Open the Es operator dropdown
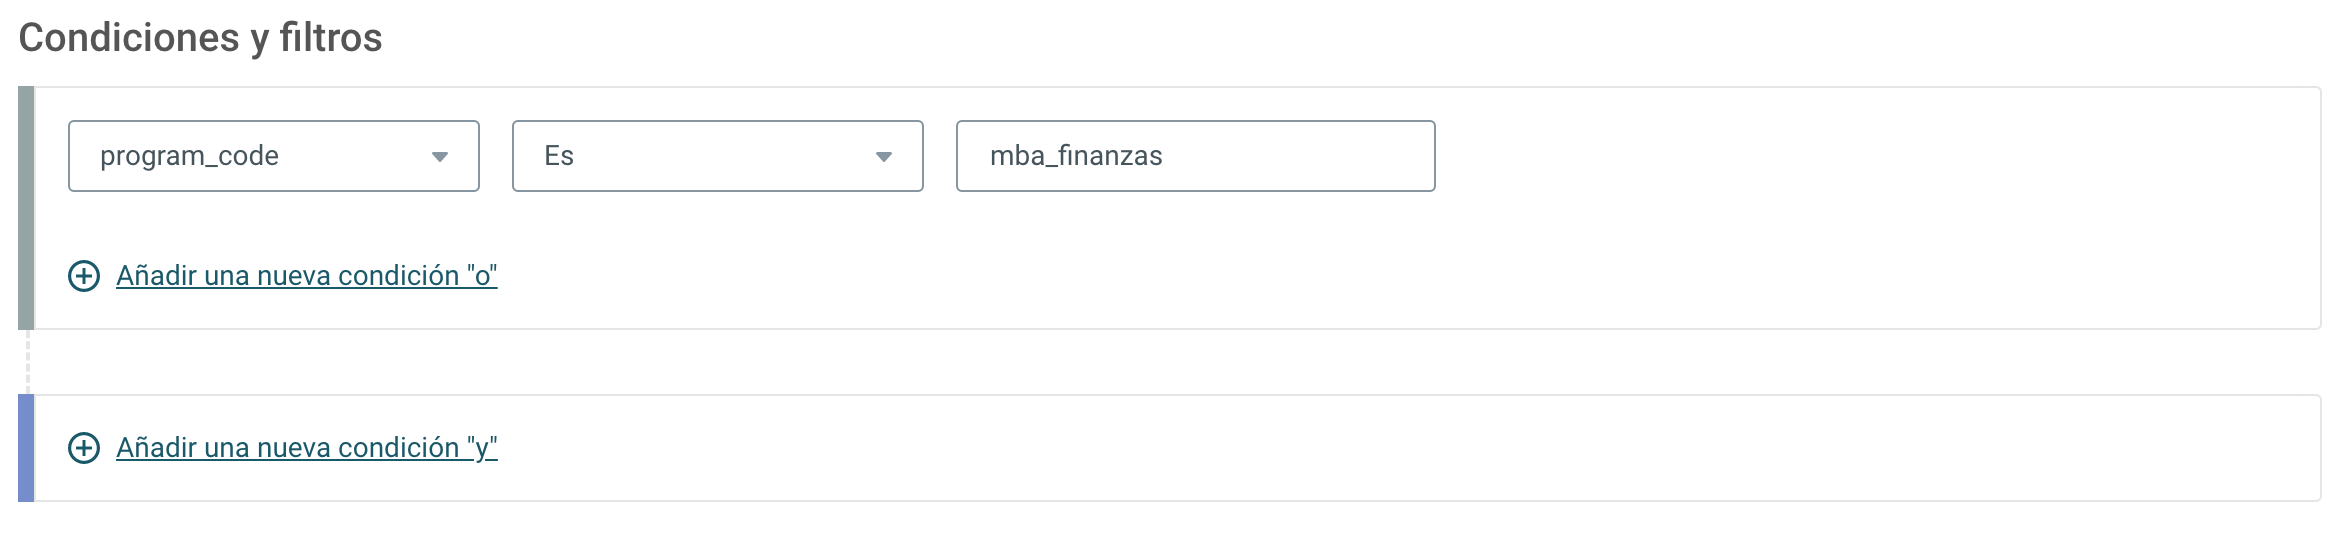Screen dimensions: 2350x534 (718, 156)
